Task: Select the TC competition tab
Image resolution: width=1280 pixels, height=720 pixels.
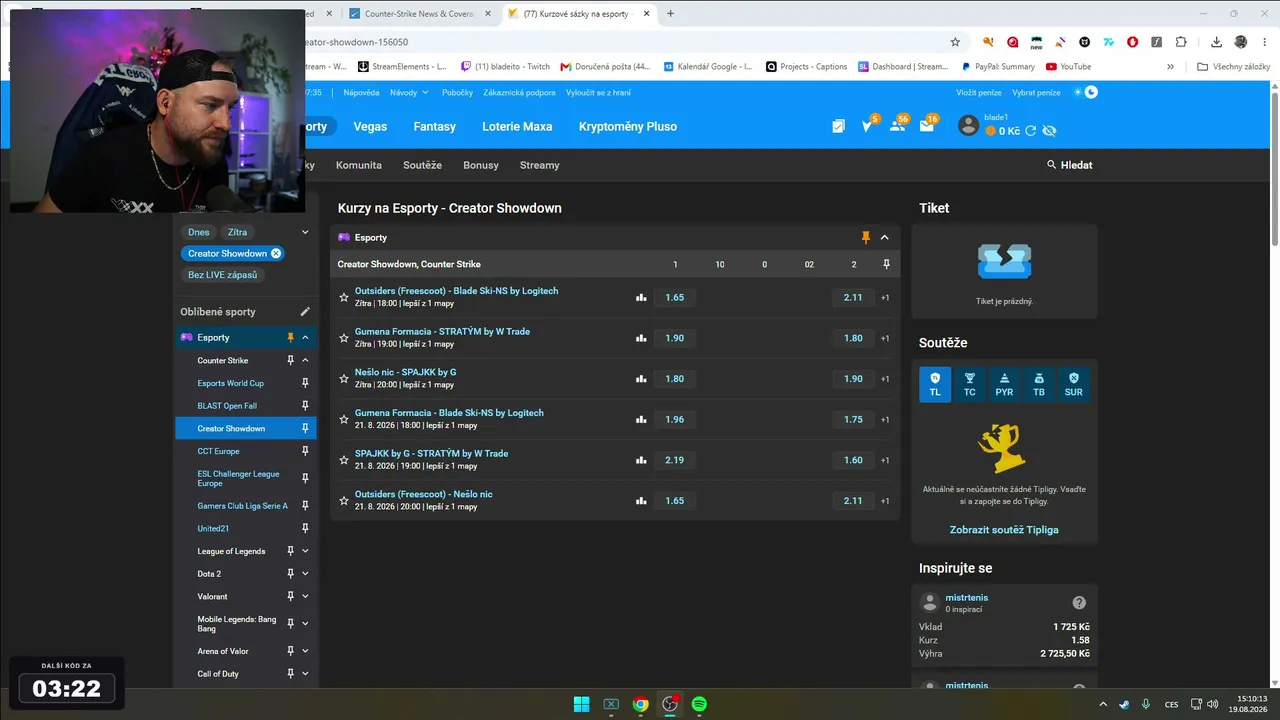Action: point(970,384)
